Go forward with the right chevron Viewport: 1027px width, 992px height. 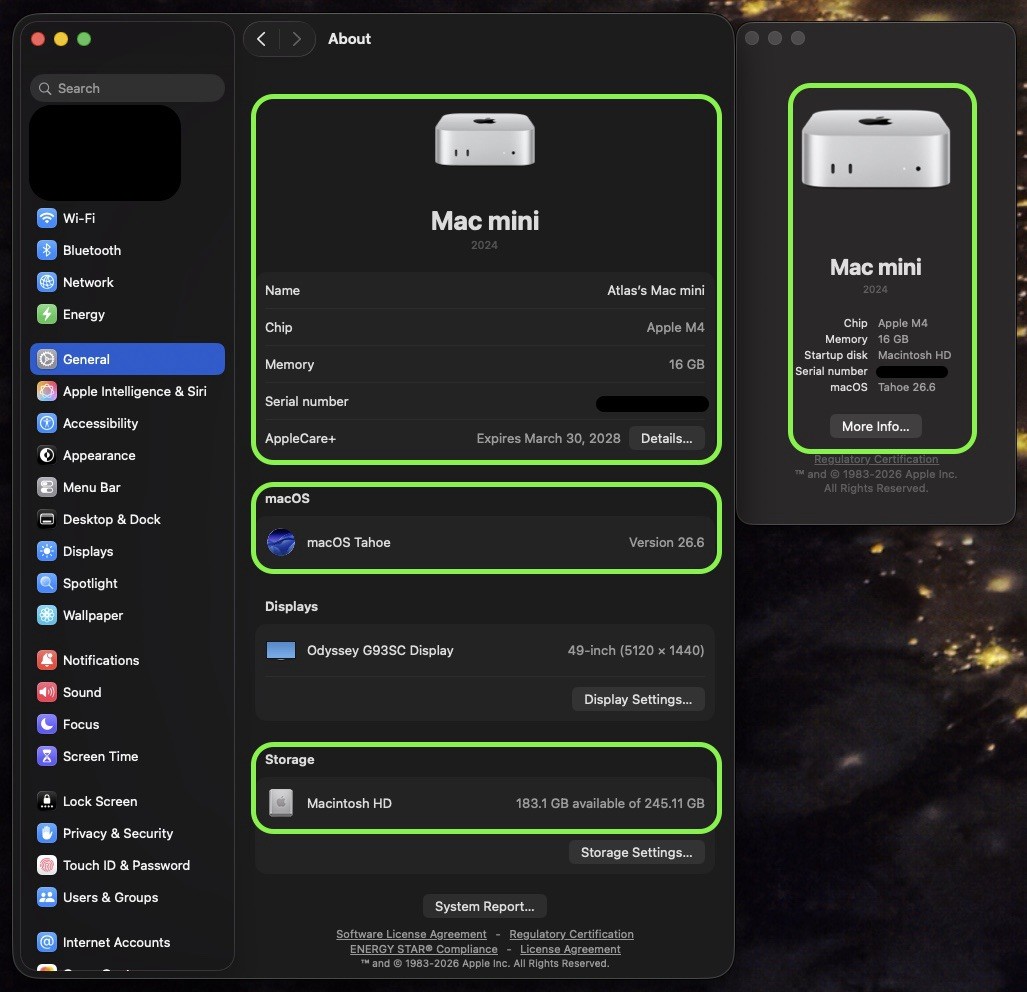(297, 39)
